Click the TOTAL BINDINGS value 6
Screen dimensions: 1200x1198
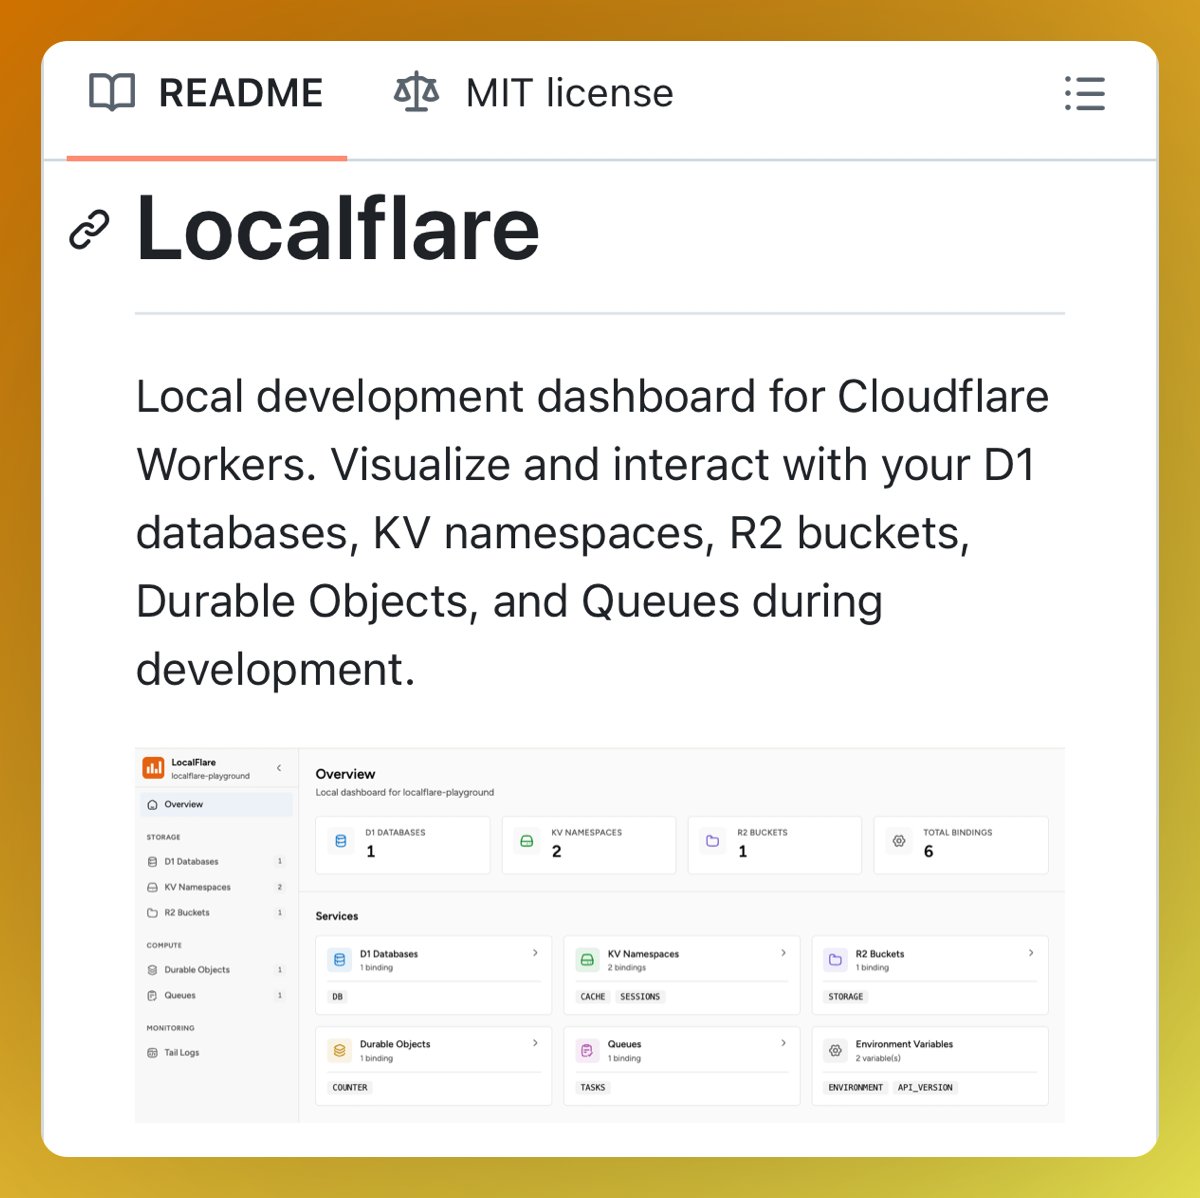[x=928, y=852]
